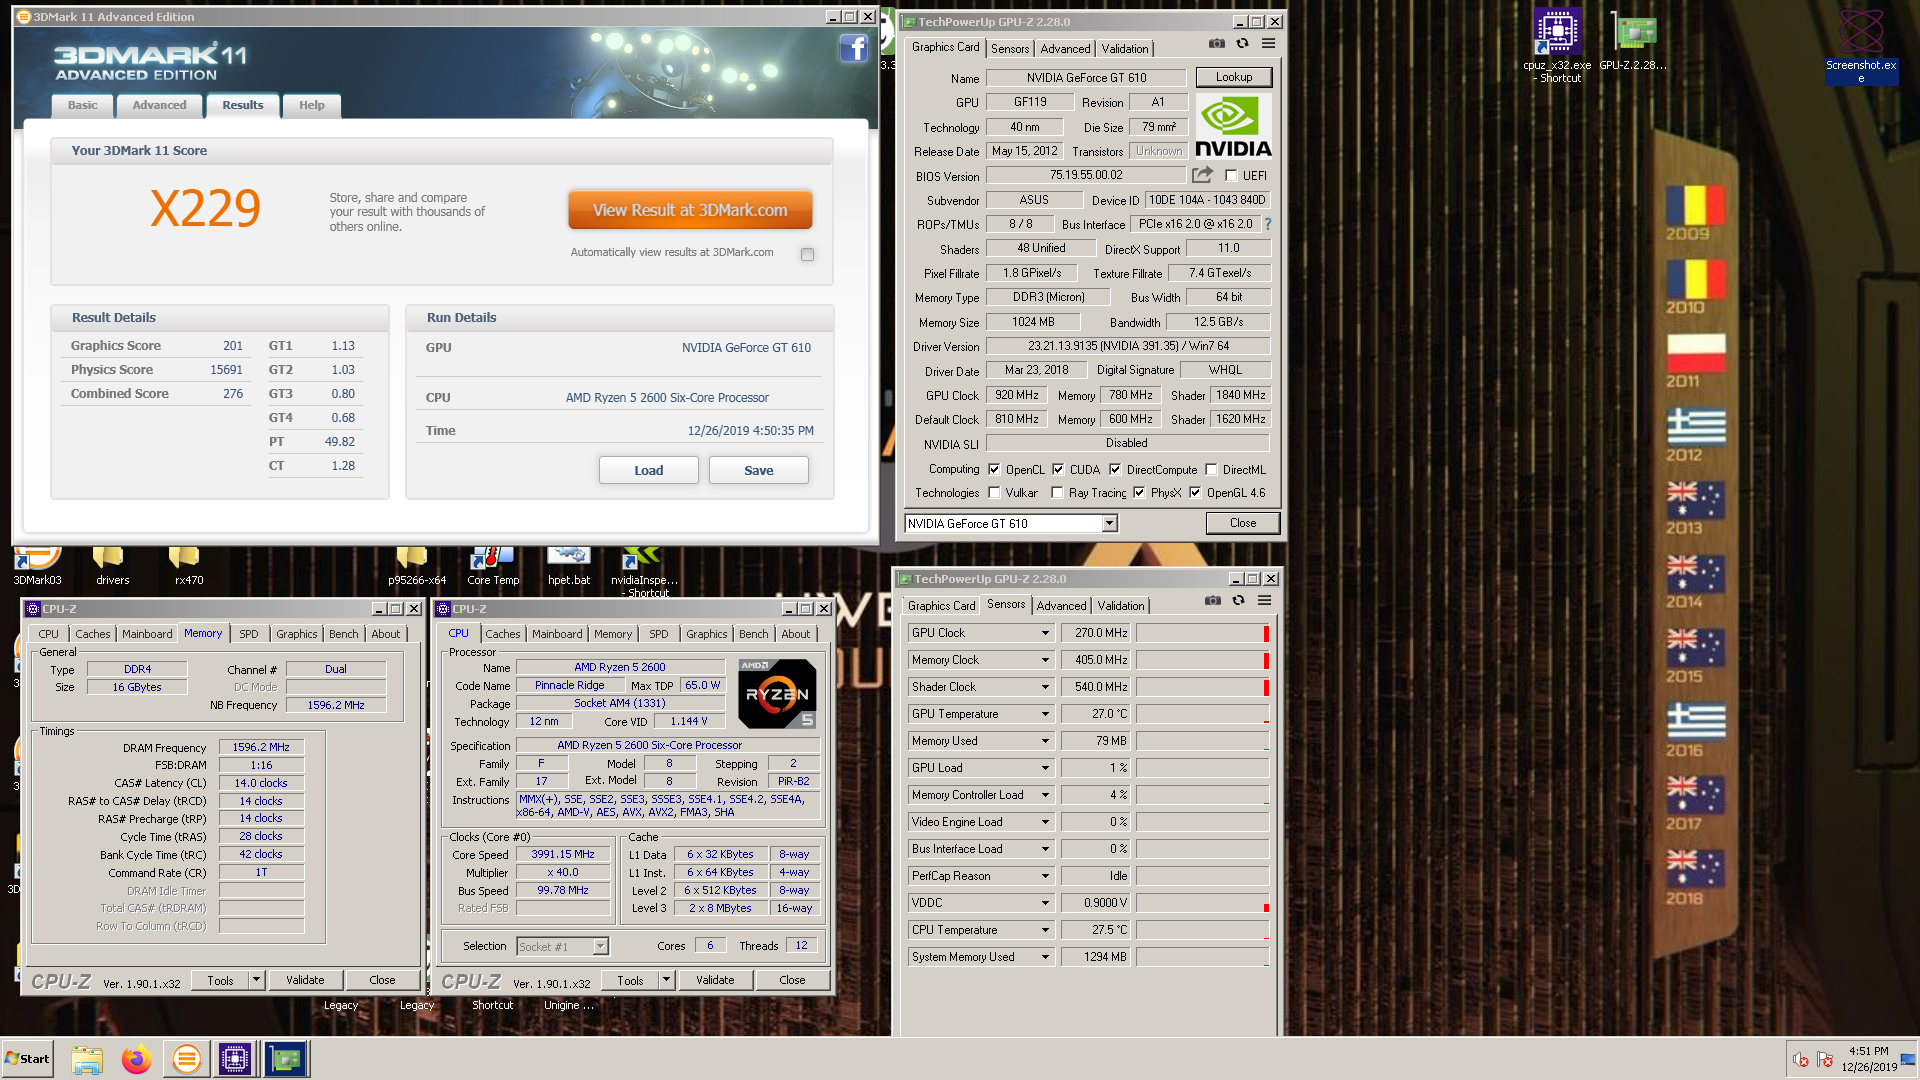Click the Bus Interface question mark icon
The image size is (1920, 1080).
click(1268, 224)
